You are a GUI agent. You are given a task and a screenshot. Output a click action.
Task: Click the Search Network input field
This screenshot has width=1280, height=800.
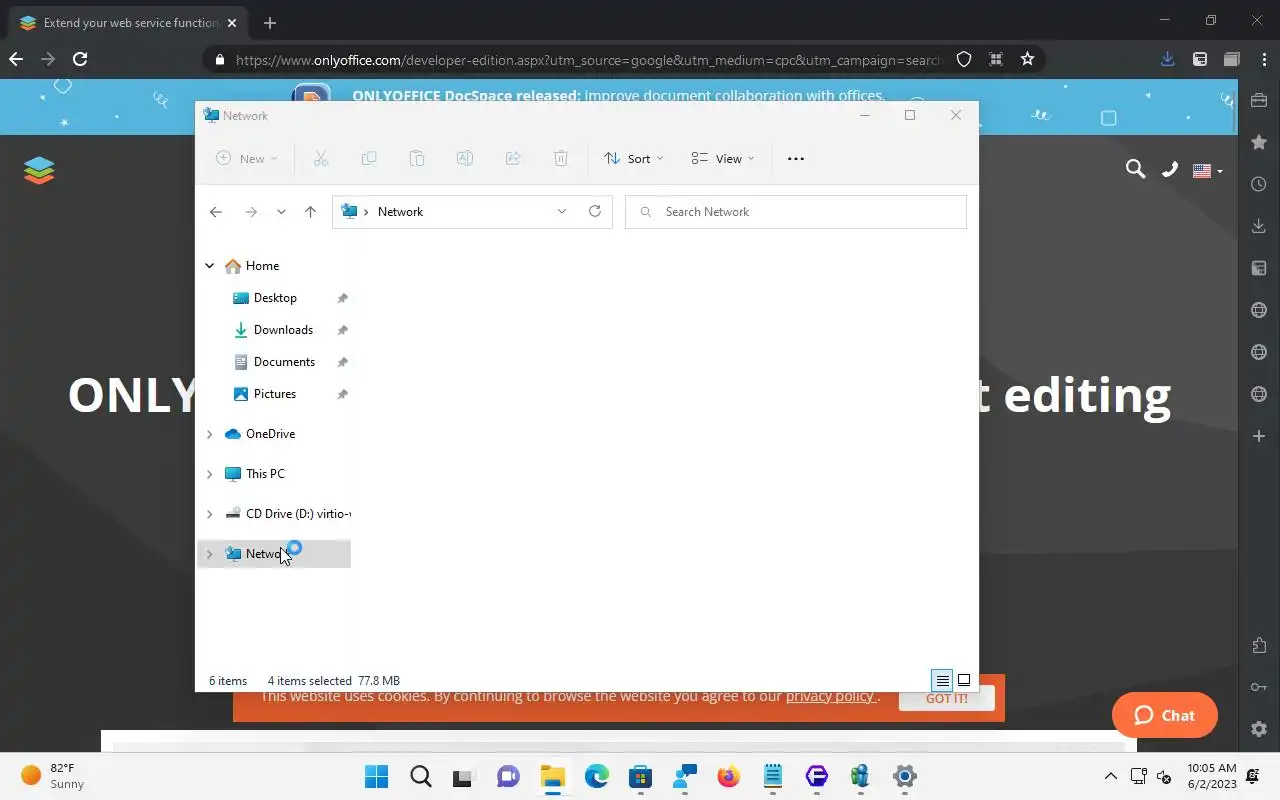click(796, 212)
